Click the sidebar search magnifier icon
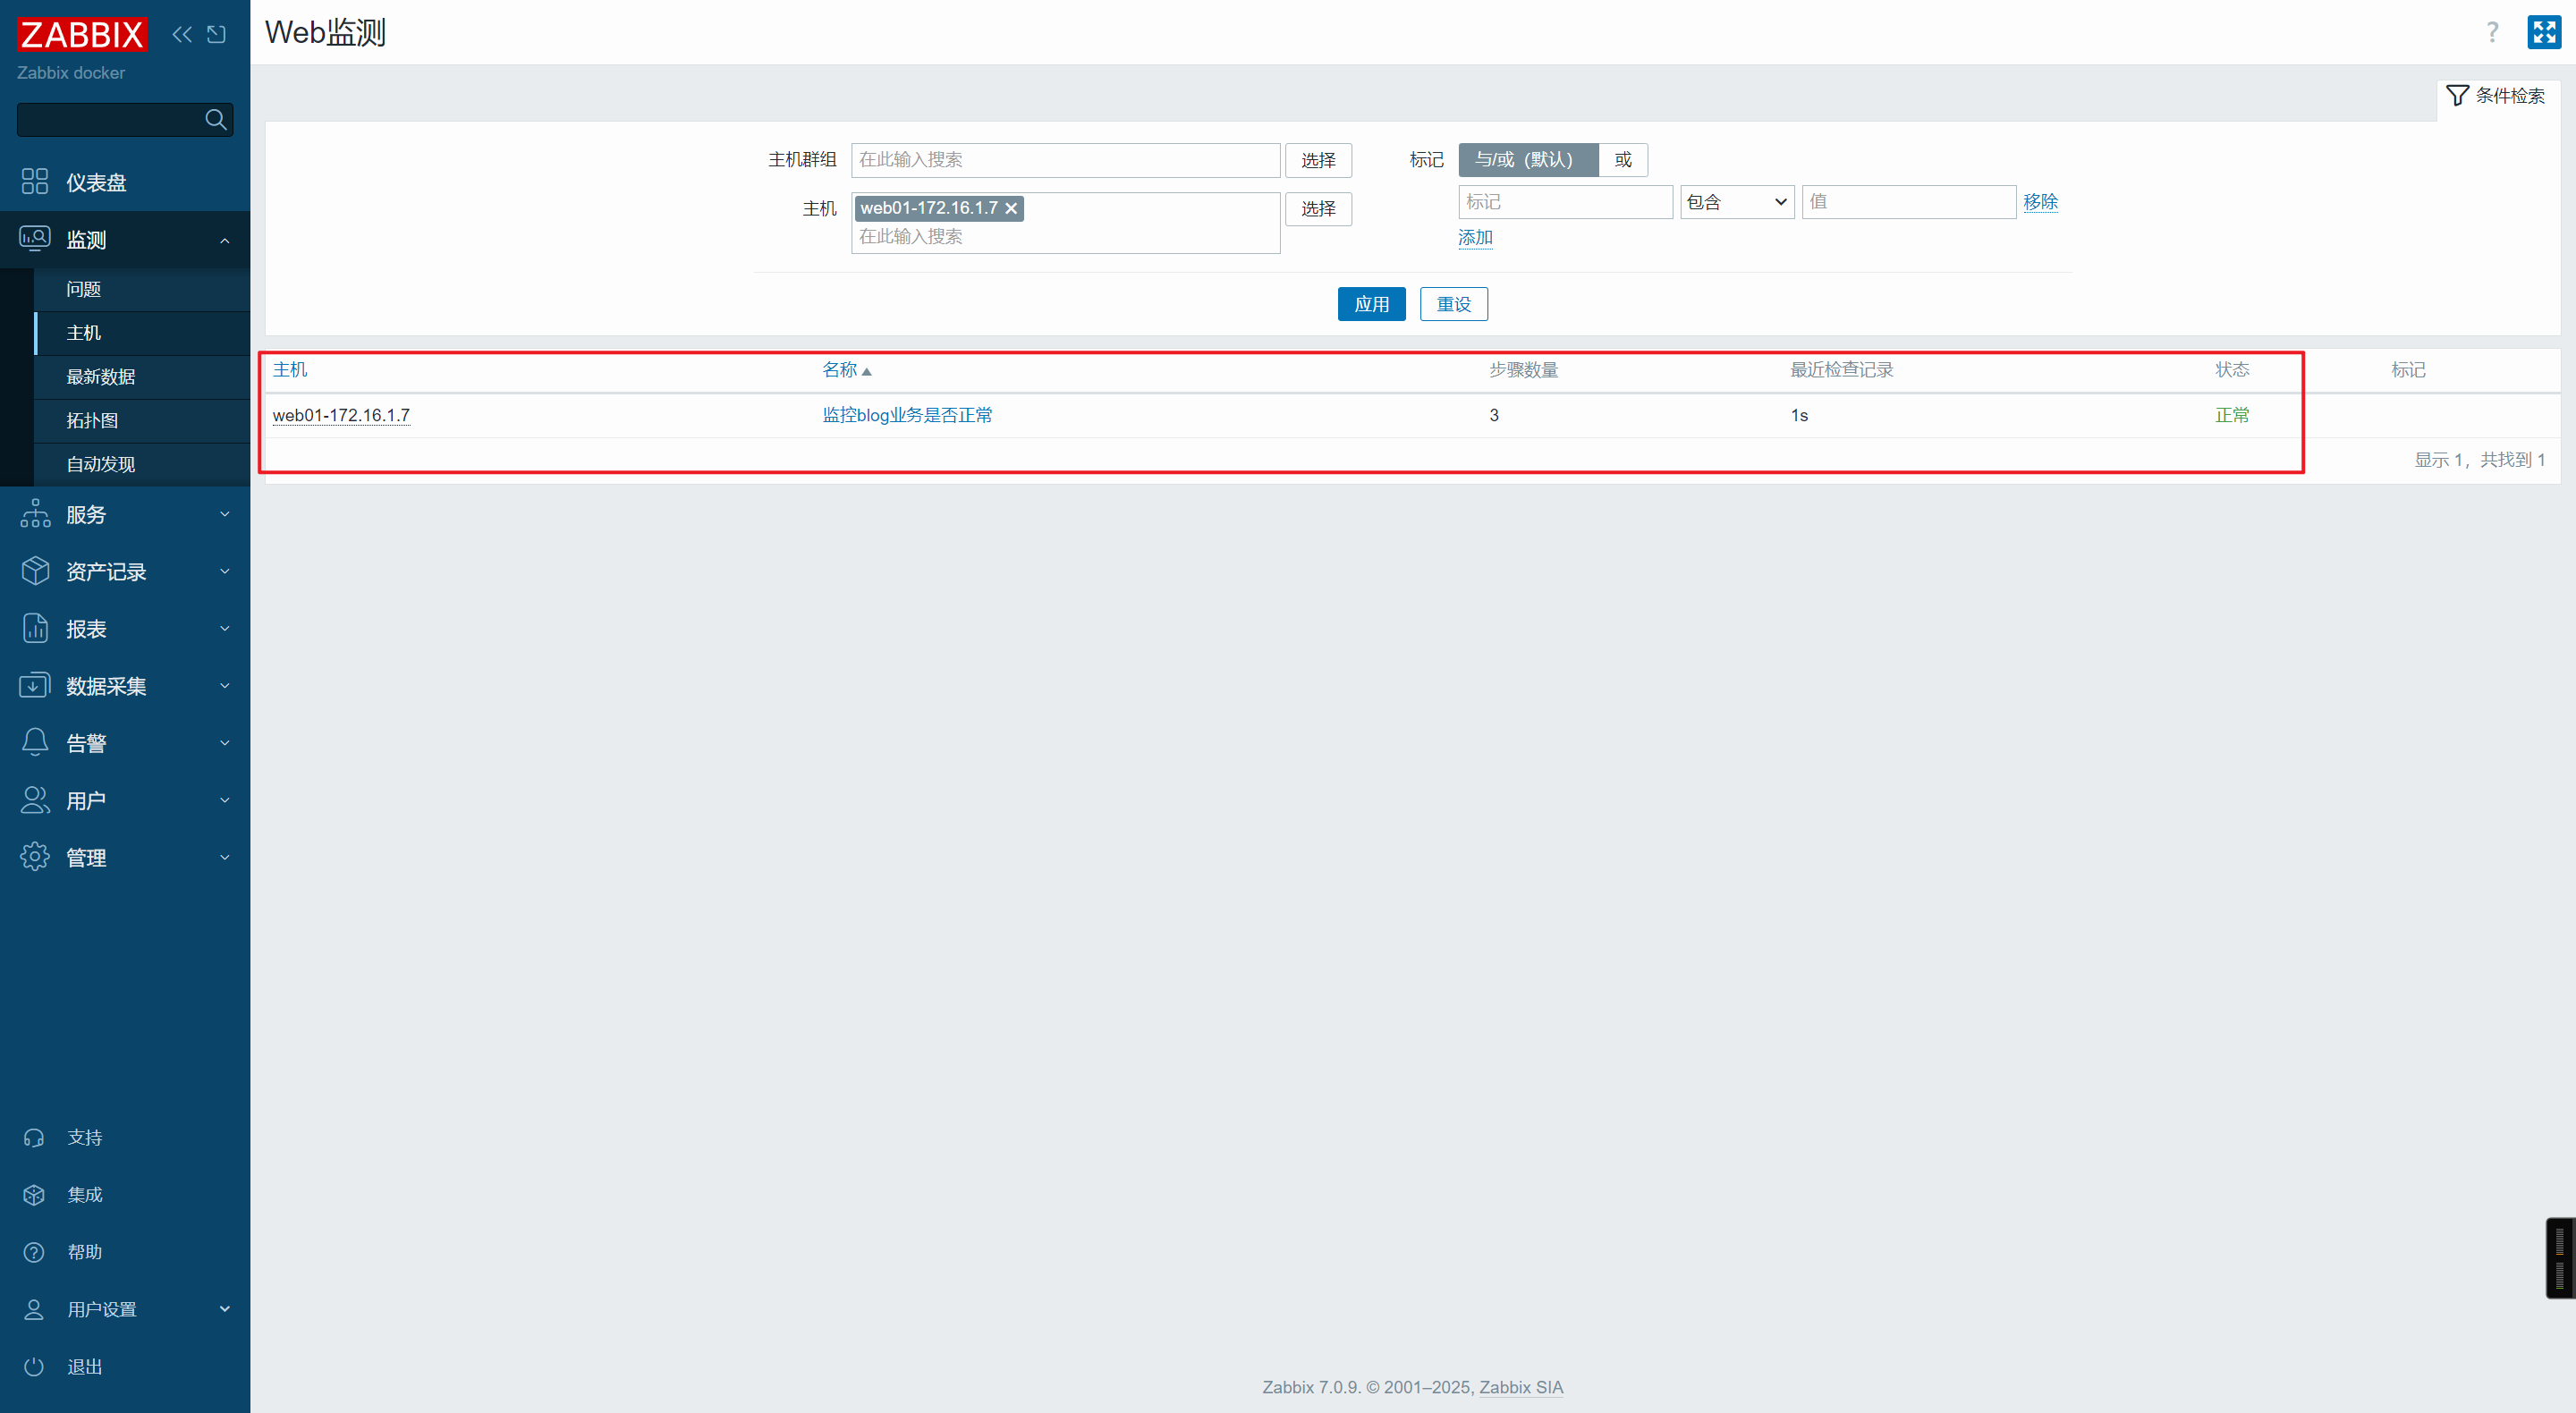The width and height of the screenshot is (2576, 1413). (x=215, y=120)
